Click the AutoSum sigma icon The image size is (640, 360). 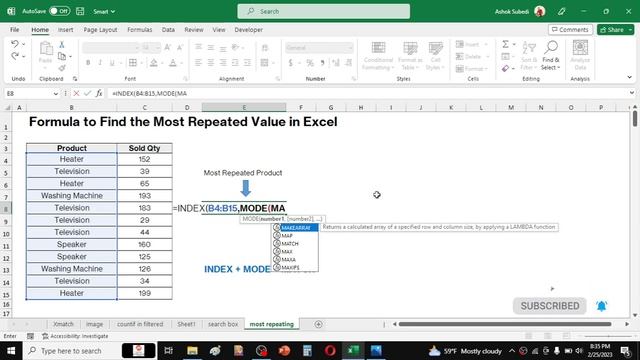(505, 44)
